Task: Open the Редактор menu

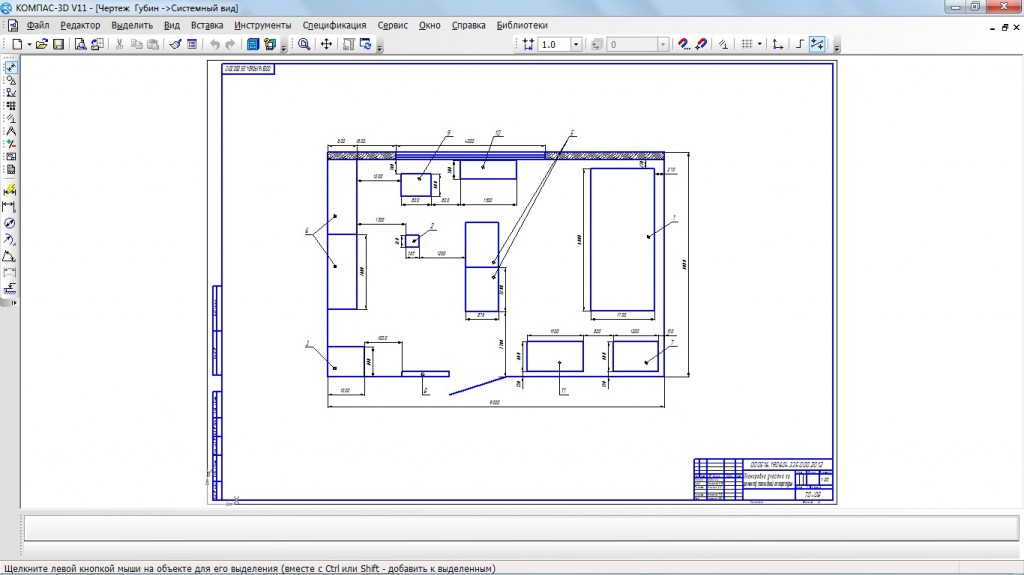Action: [x=80, y=25]
